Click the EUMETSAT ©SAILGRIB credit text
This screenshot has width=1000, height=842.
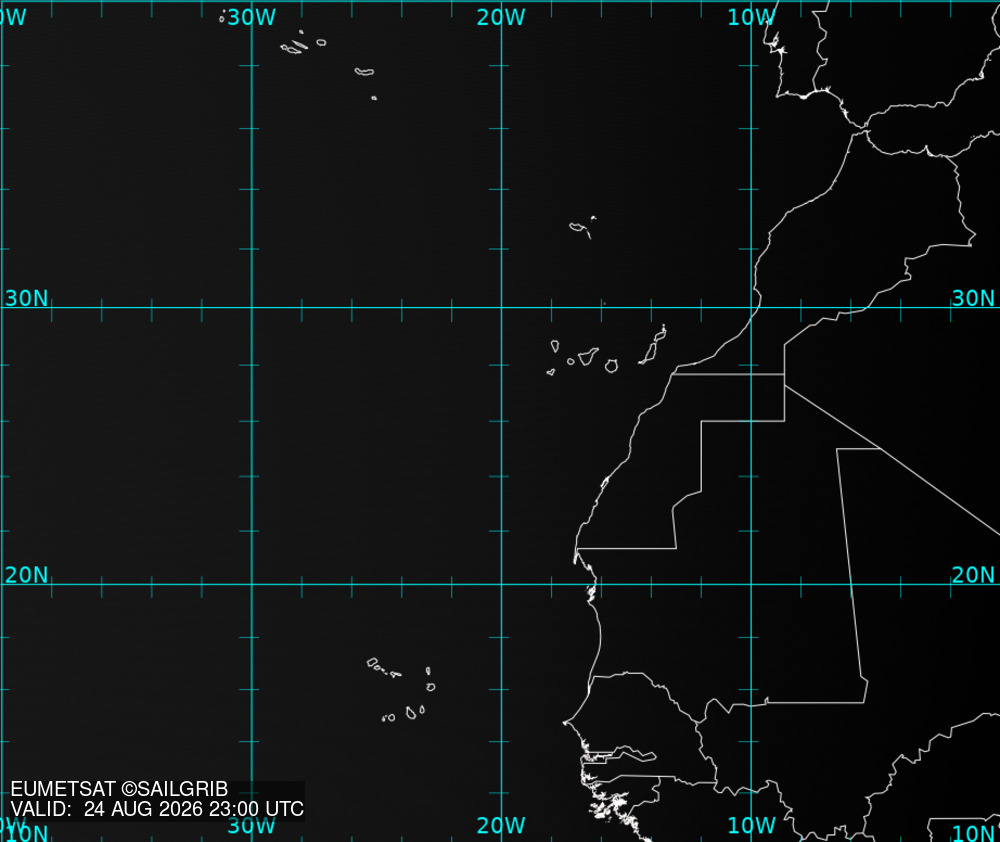point(119,789)
